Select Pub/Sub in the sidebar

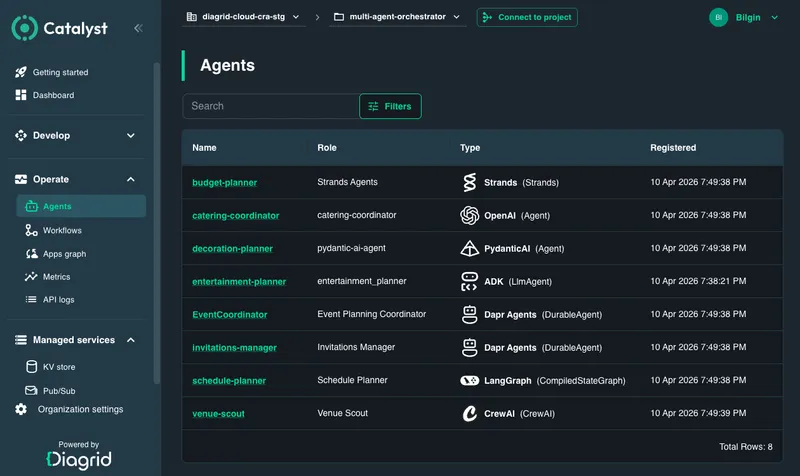point(58,390)
